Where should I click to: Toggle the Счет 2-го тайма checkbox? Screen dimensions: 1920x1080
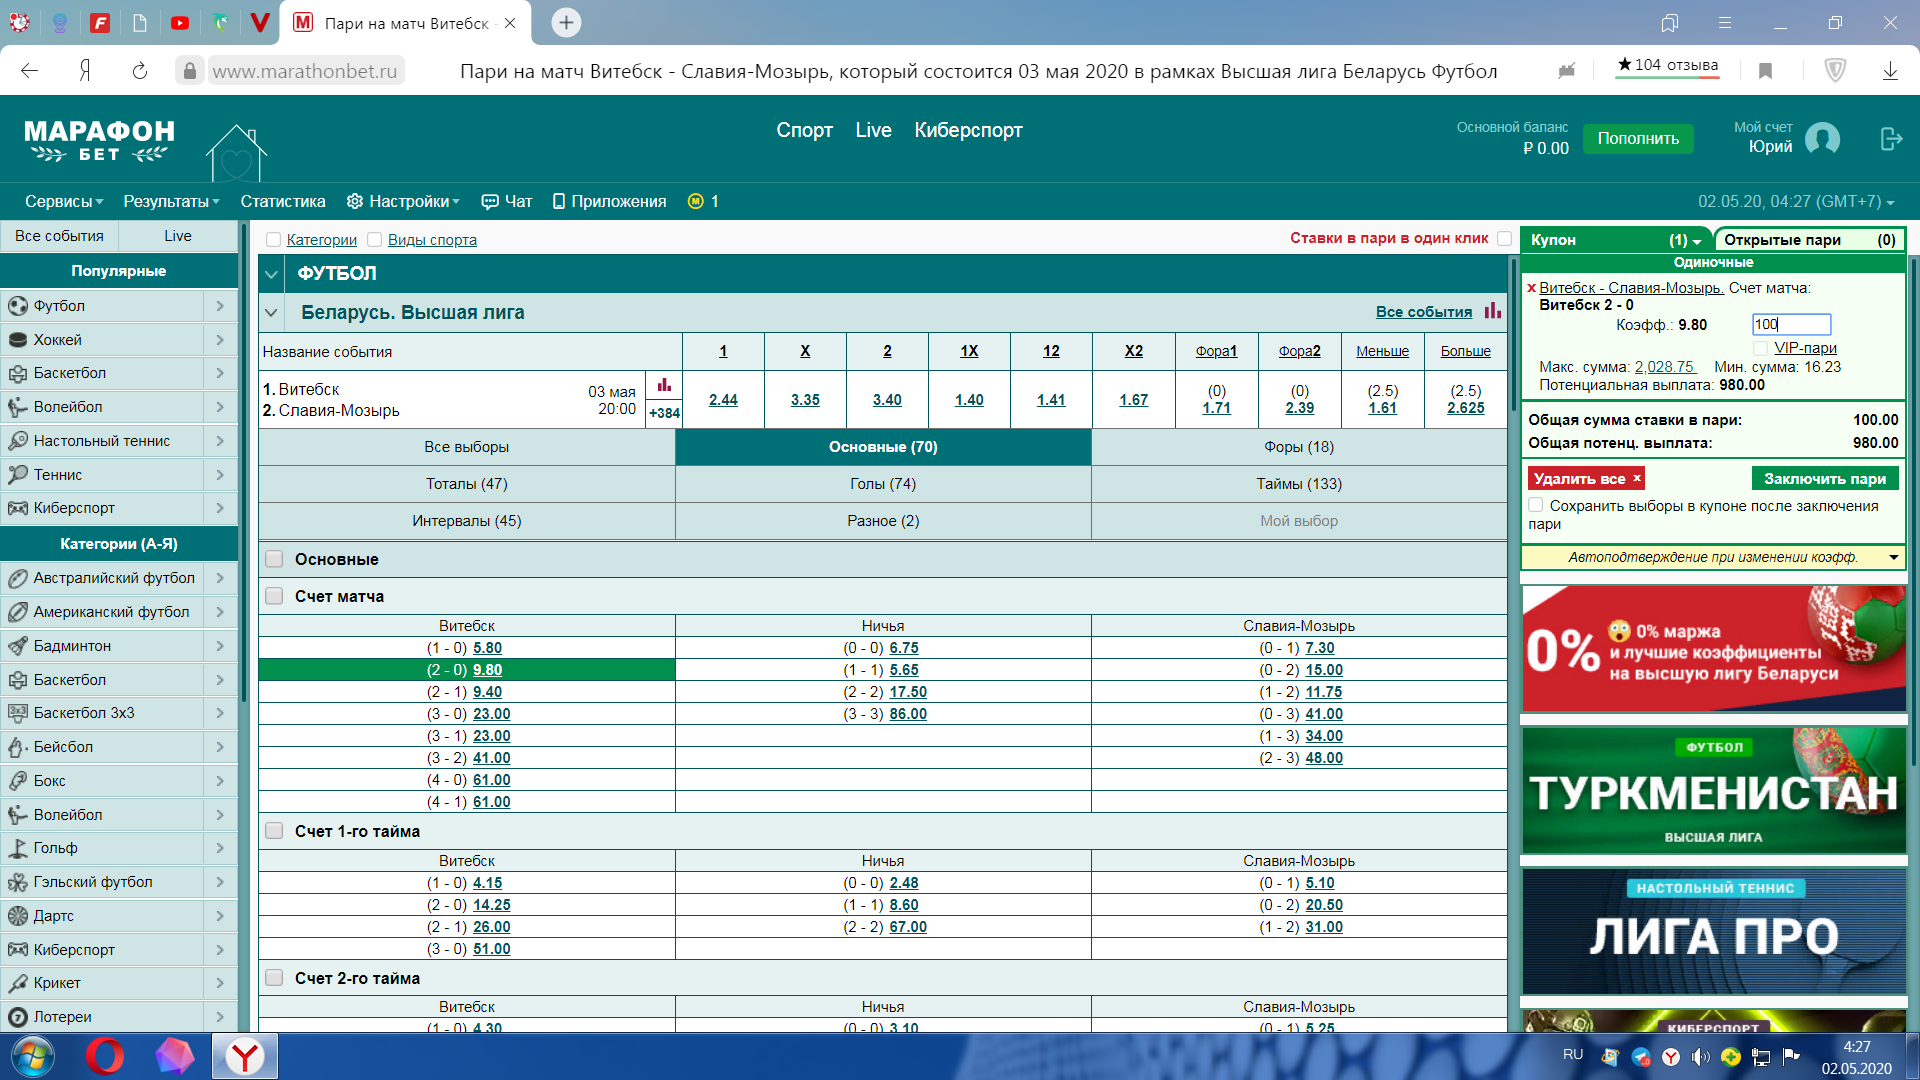point(274,979)
